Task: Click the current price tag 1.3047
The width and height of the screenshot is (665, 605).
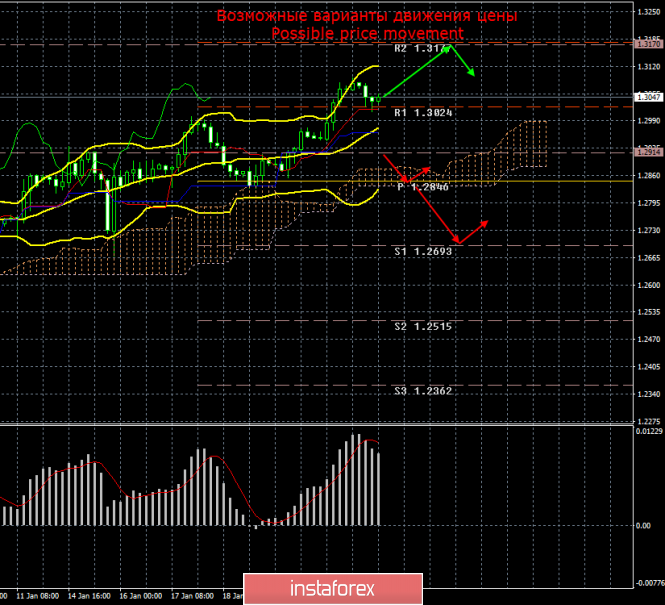Action: click(x=648, y=98)
